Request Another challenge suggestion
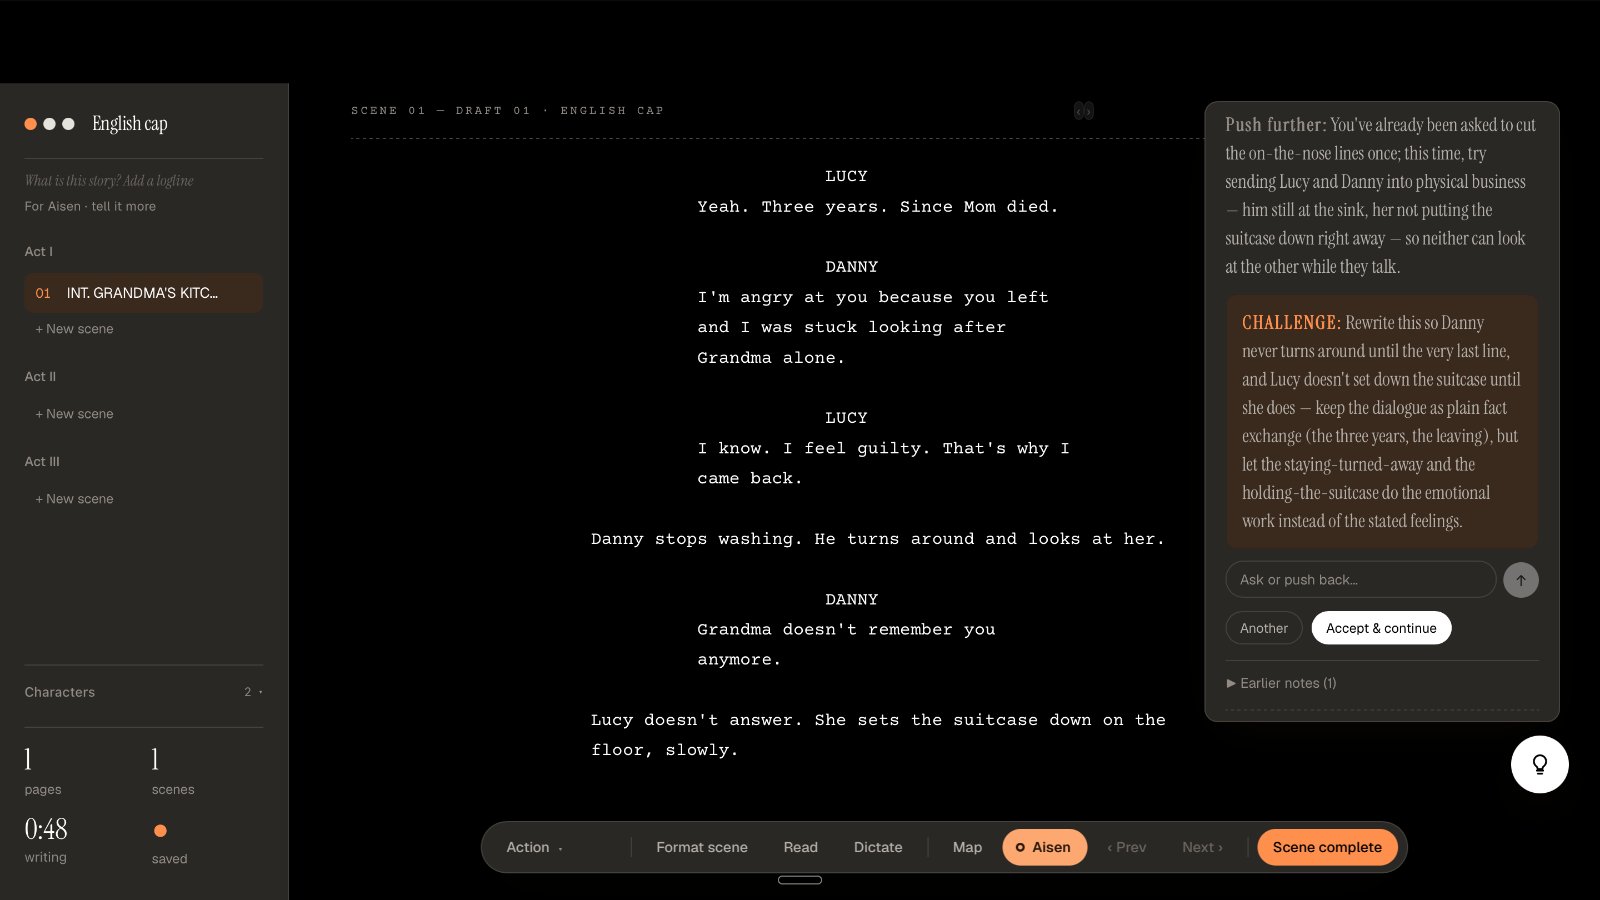The width and height of the screenshot is (1600, 900). click(1264, 628)
